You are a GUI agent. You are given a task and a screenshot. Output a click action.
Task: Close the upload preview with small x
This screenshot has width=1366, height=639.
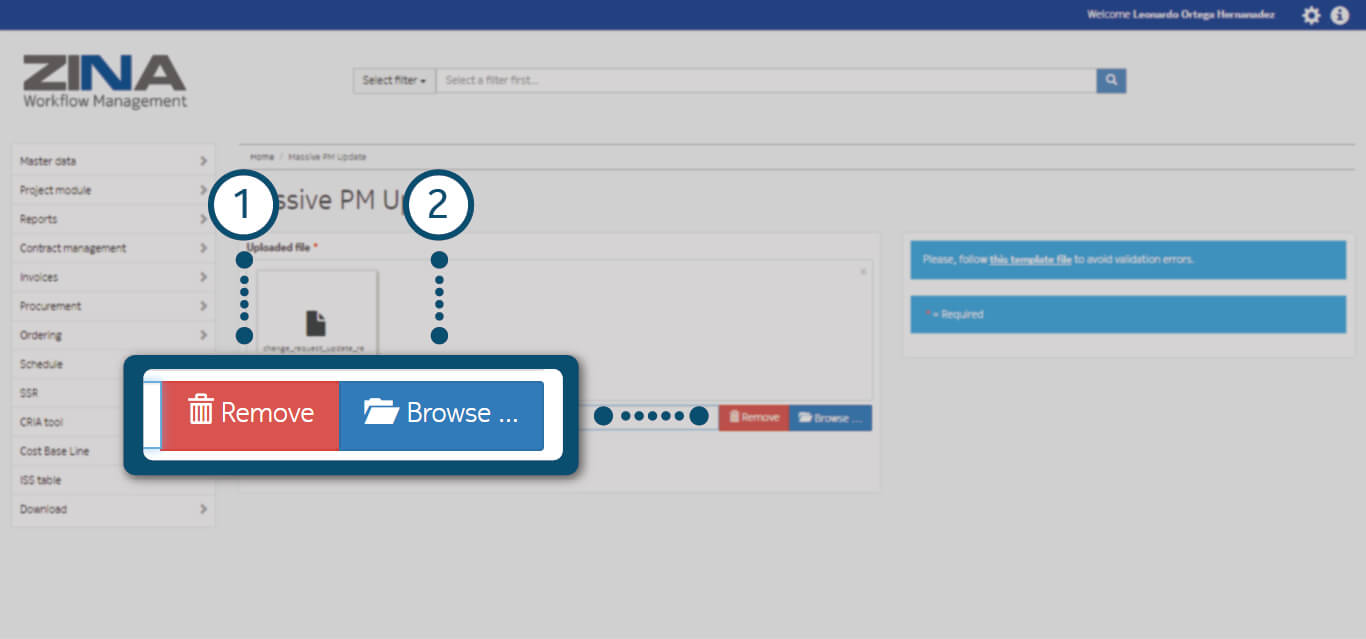point(863,271)
